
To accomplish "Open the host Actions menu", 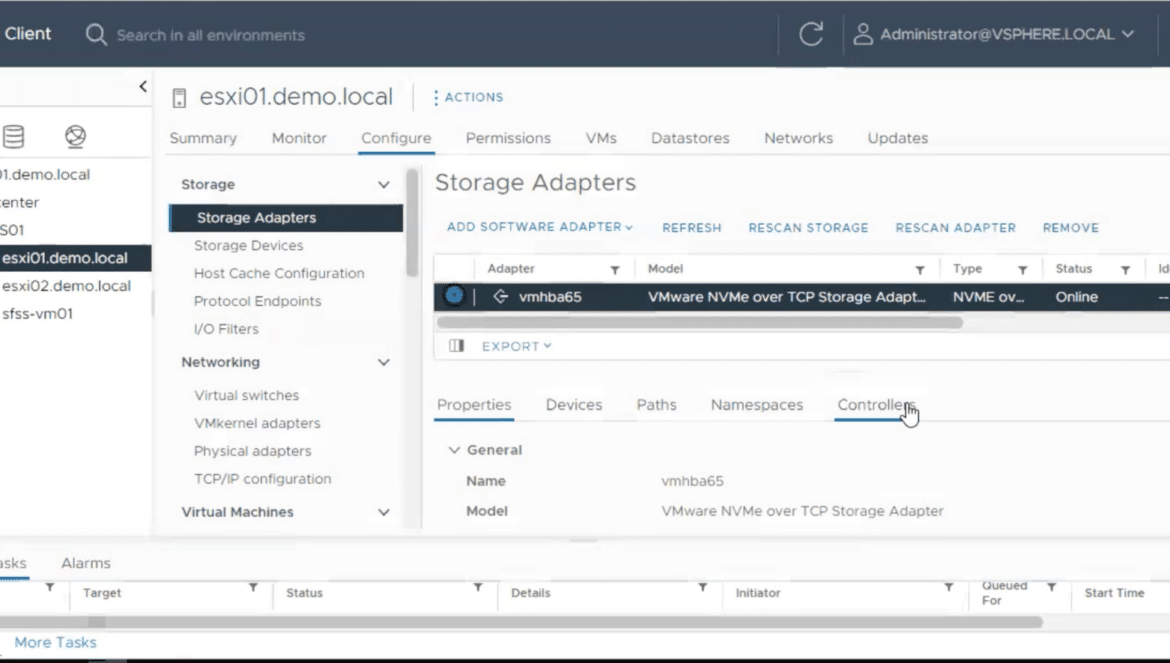I will (x=469, y=97).
